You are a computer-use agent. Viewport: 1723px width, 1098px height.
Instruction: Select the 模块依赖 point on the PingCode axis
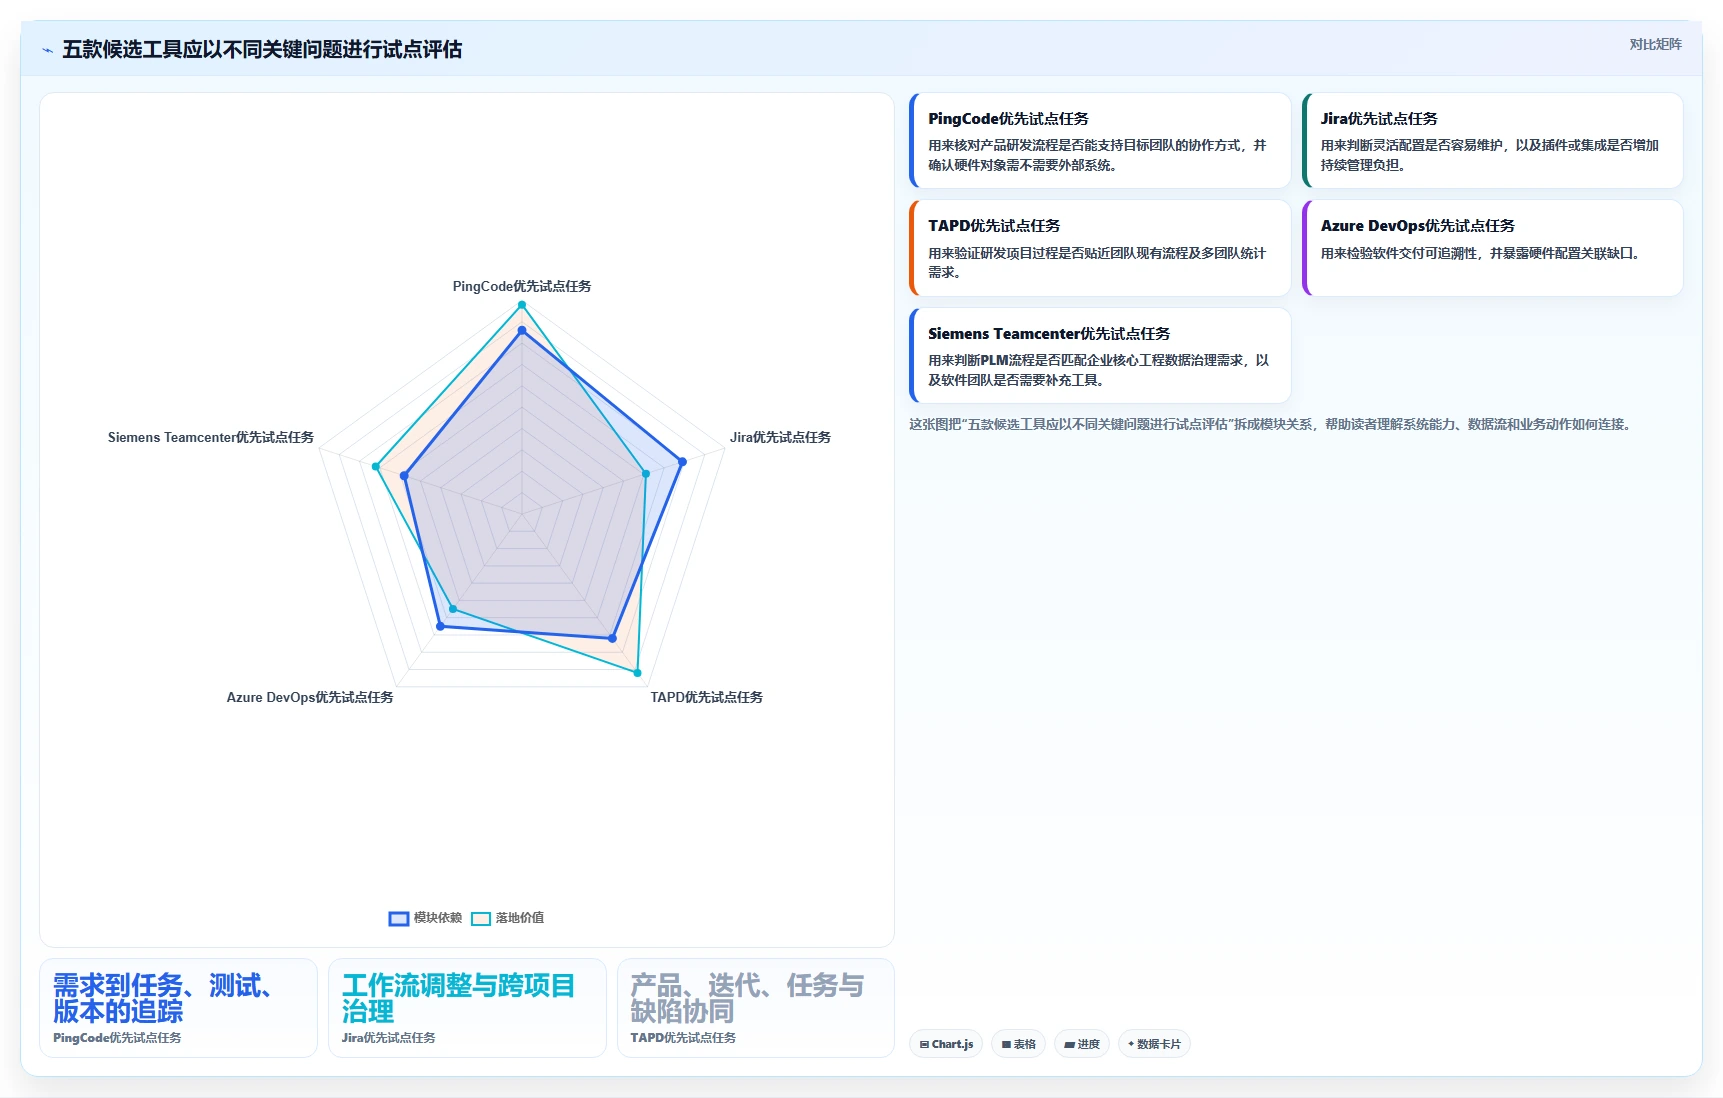521,330
